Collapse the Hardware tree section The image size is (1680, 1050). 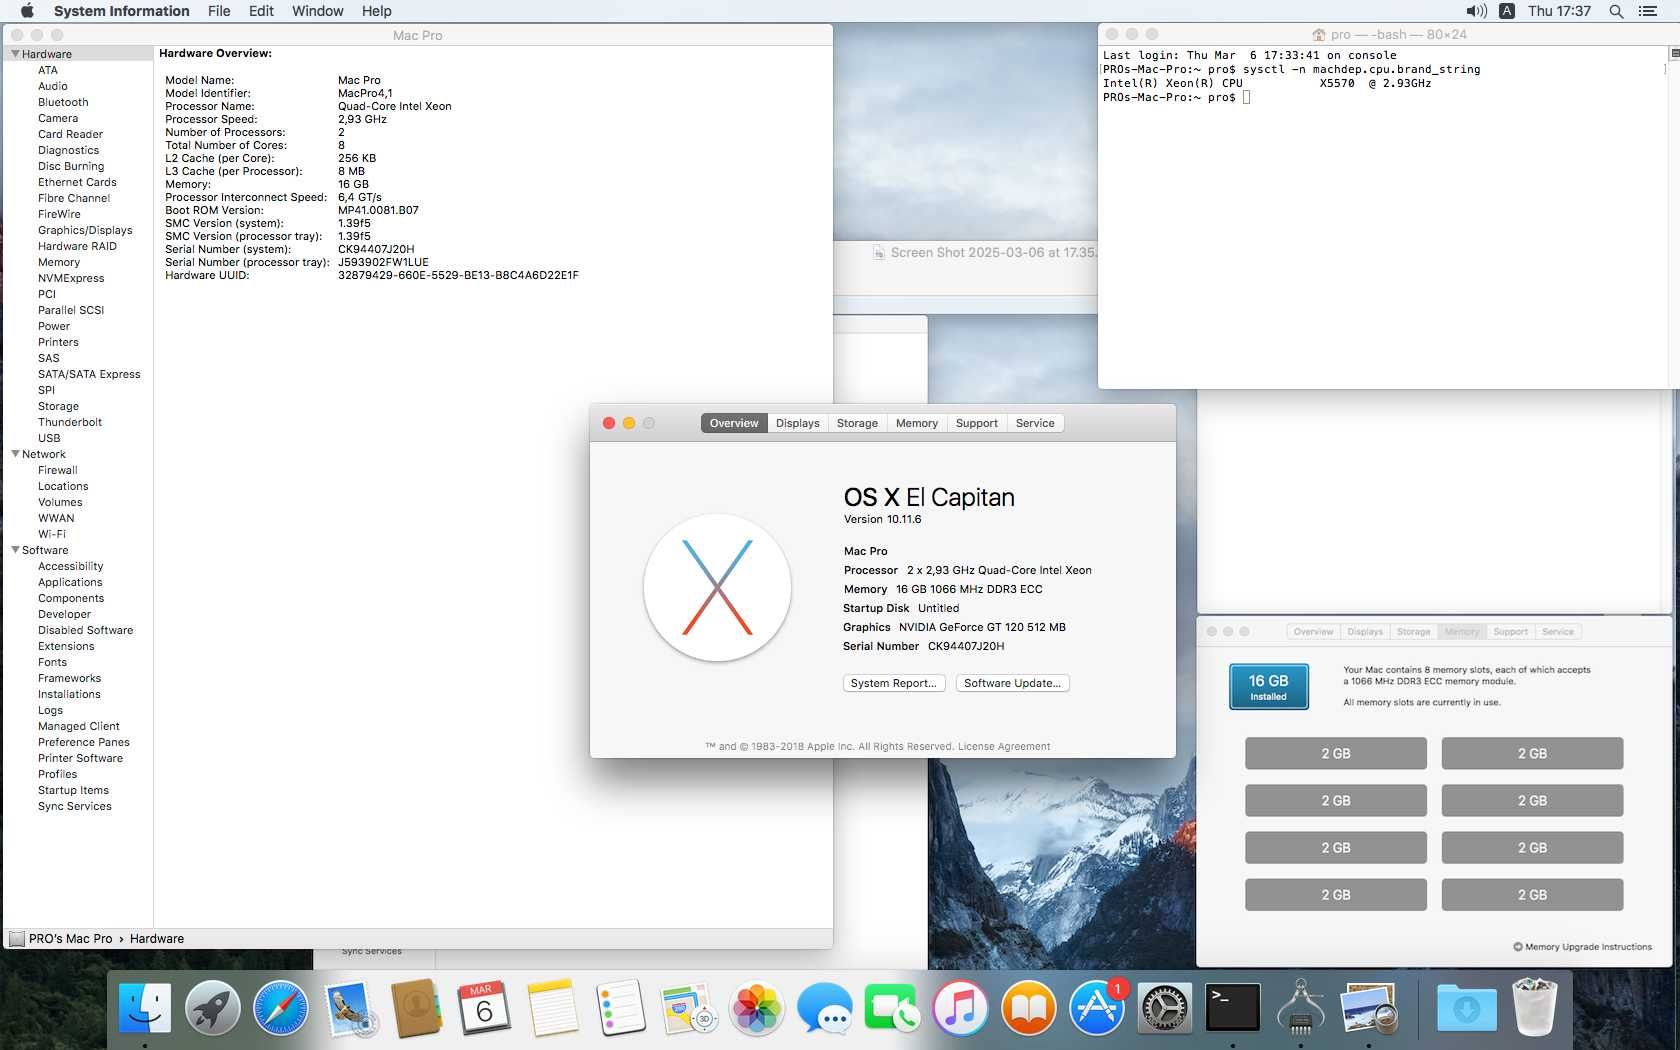click(x=16, y=54)
